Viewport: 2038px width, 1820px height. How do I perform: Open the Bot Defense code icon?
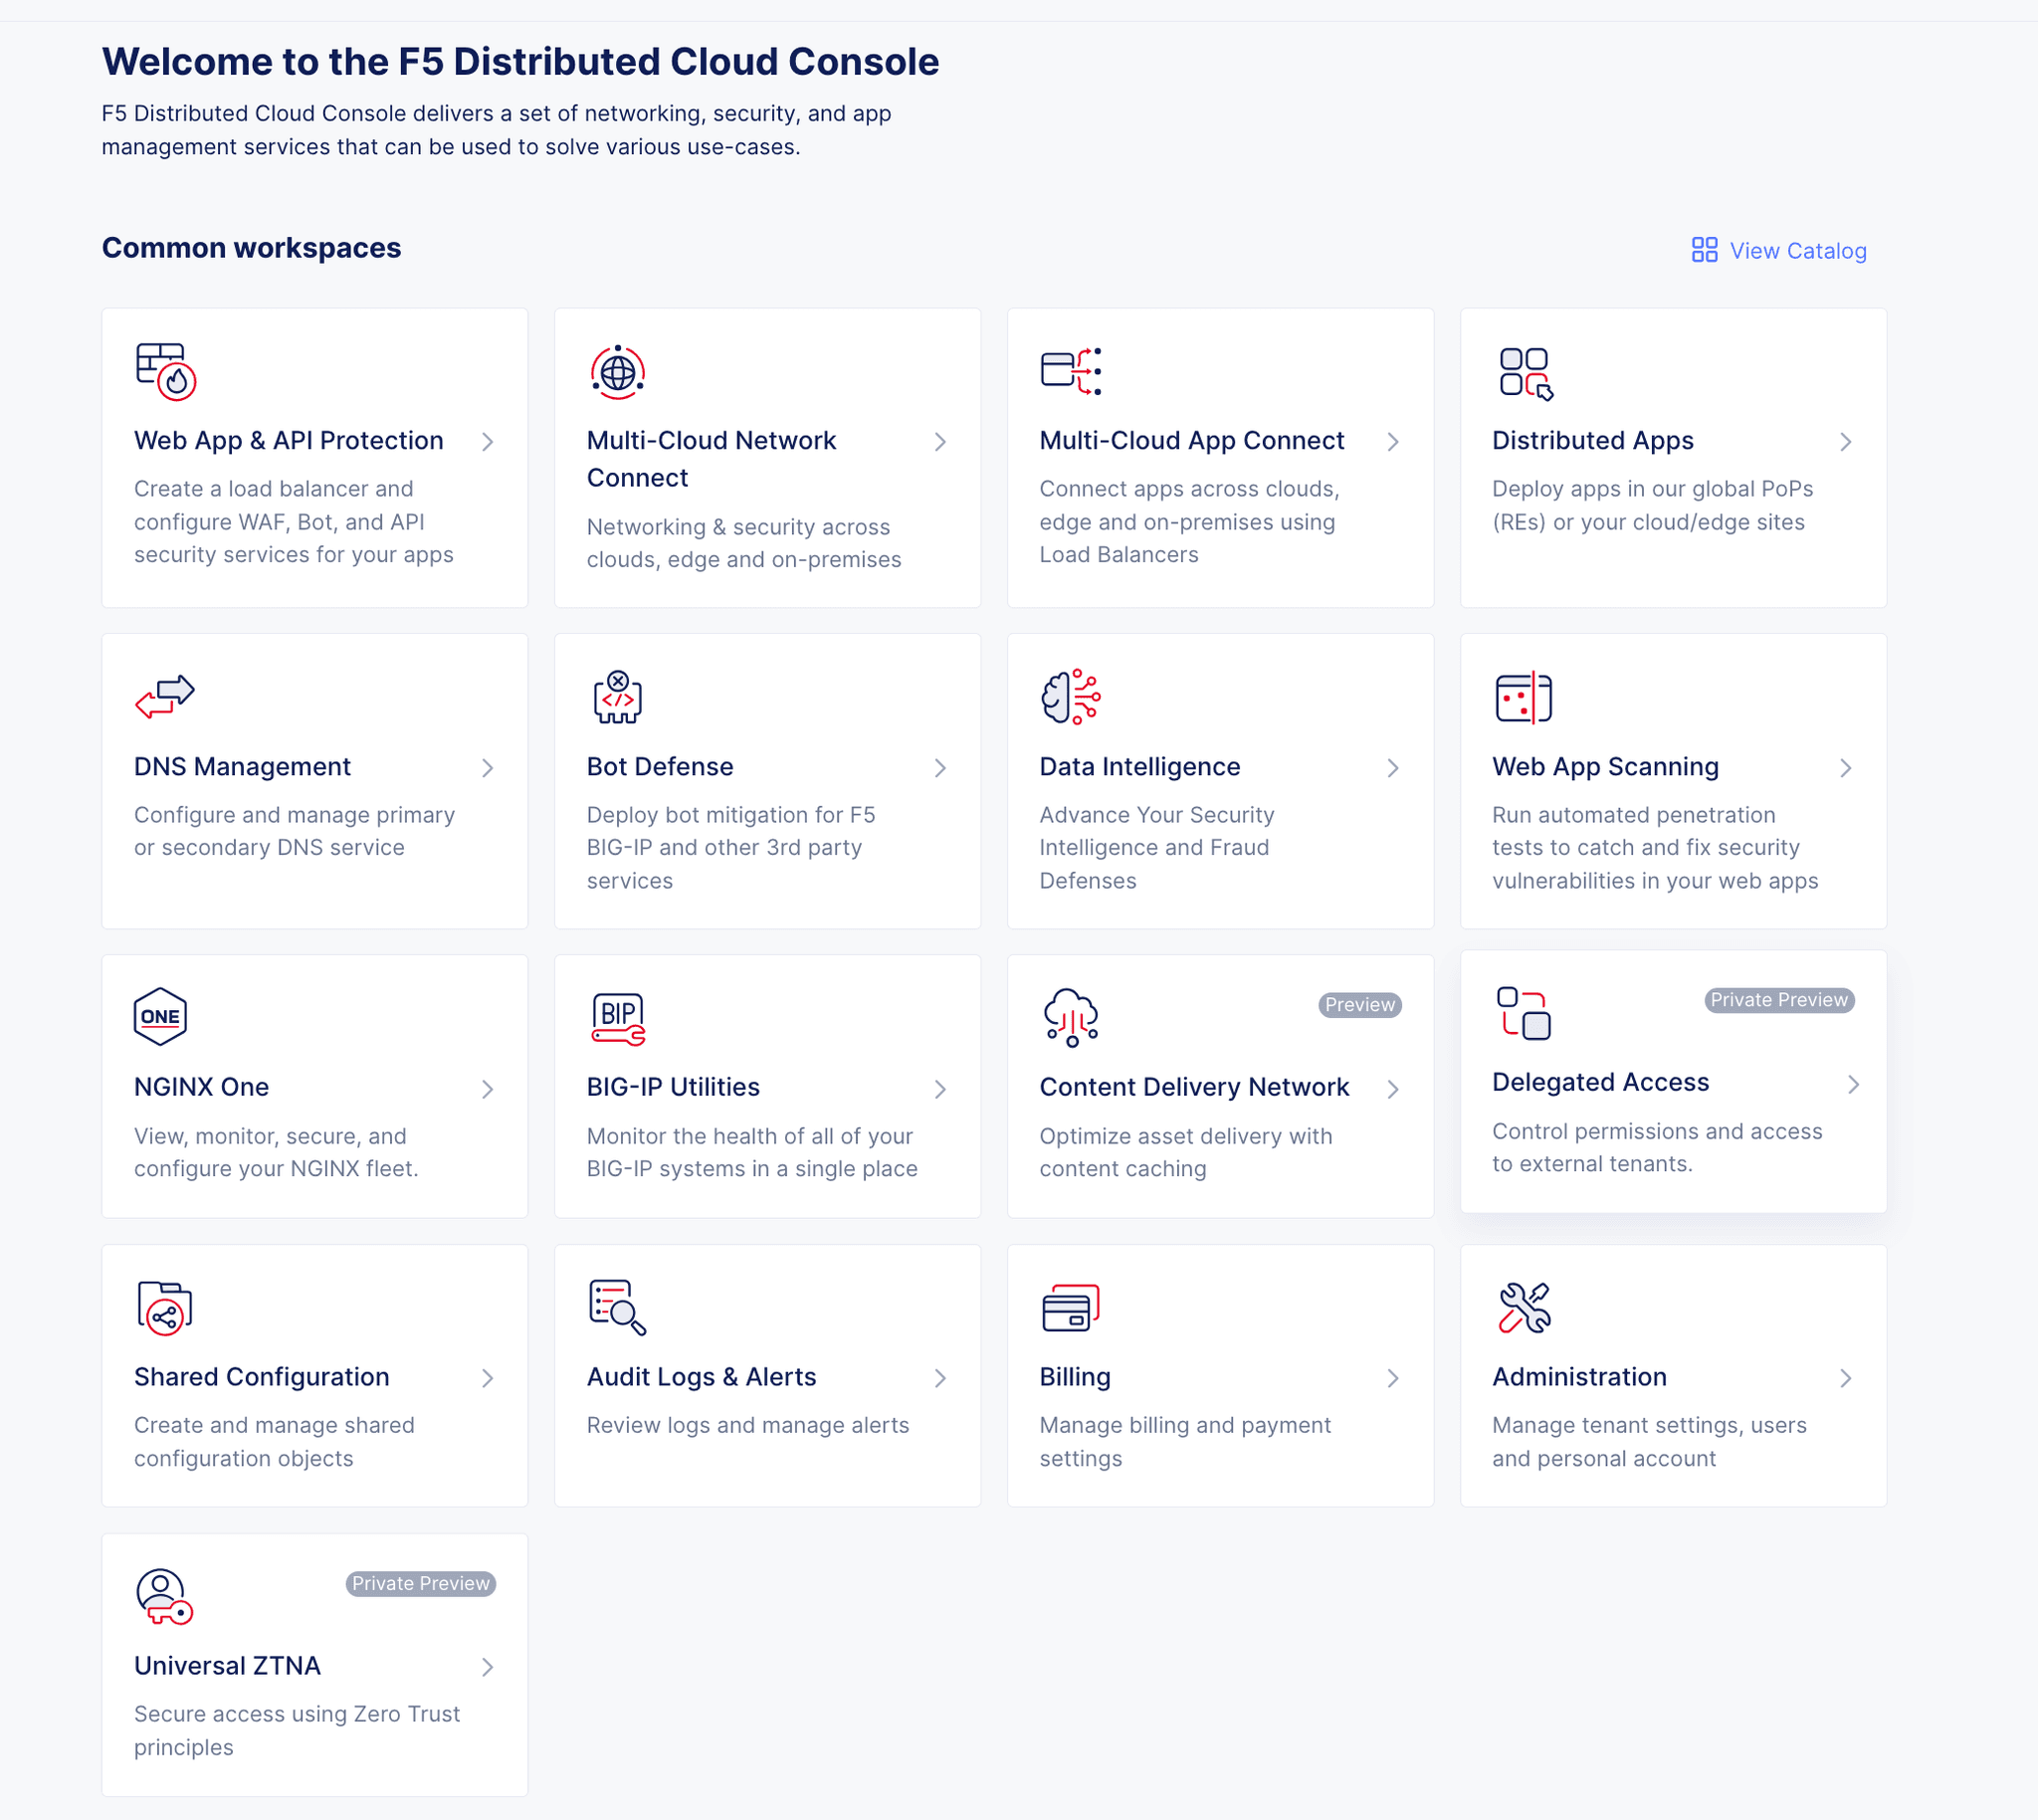click(617, 698)
